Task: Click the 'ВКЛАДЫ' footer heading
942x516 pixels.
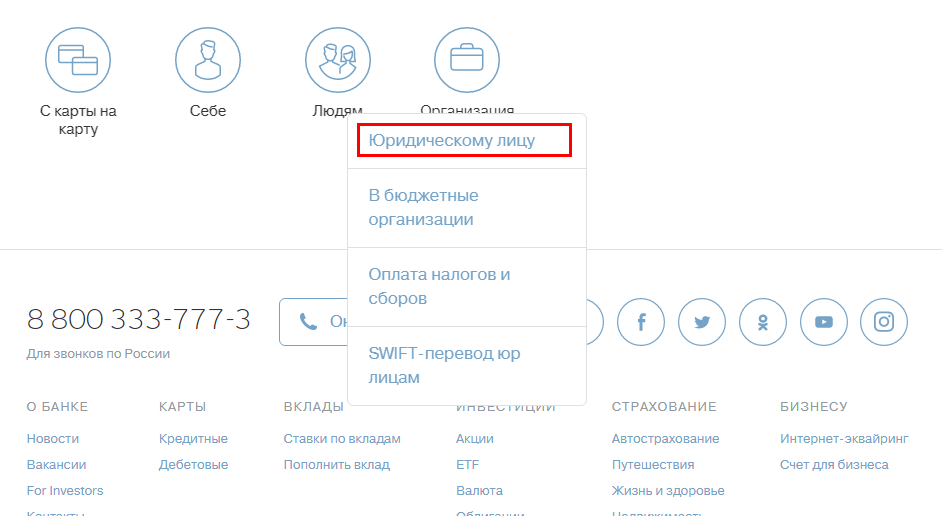Action: (x=314, y=407)
